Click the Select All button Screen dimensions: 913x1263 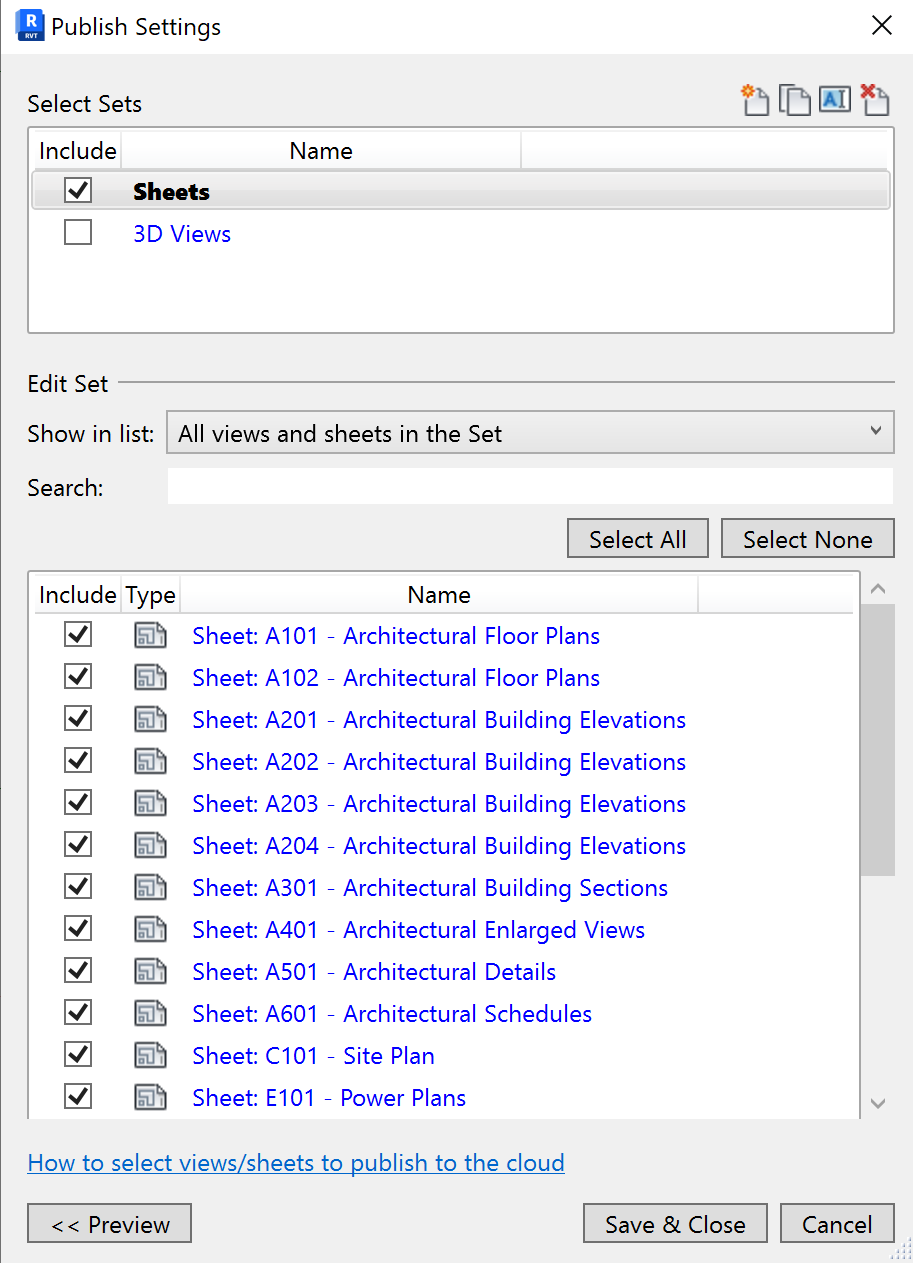point(637,538)
